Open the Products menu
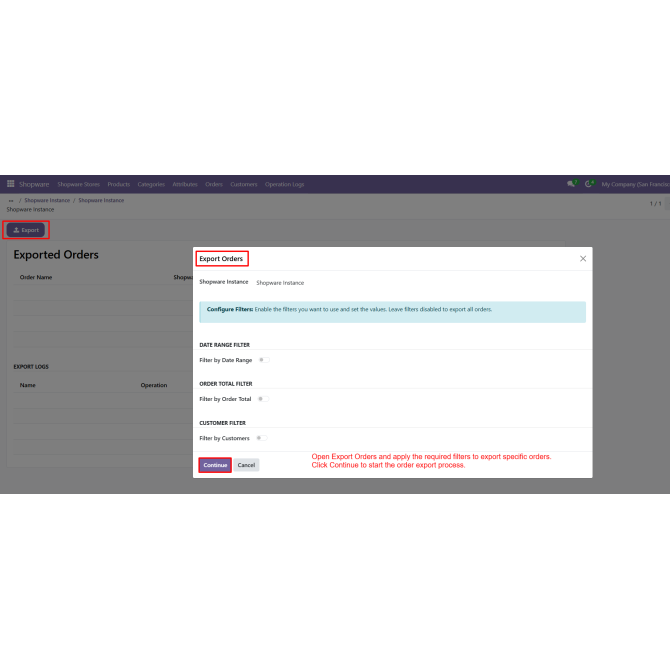 coord(119,184)
